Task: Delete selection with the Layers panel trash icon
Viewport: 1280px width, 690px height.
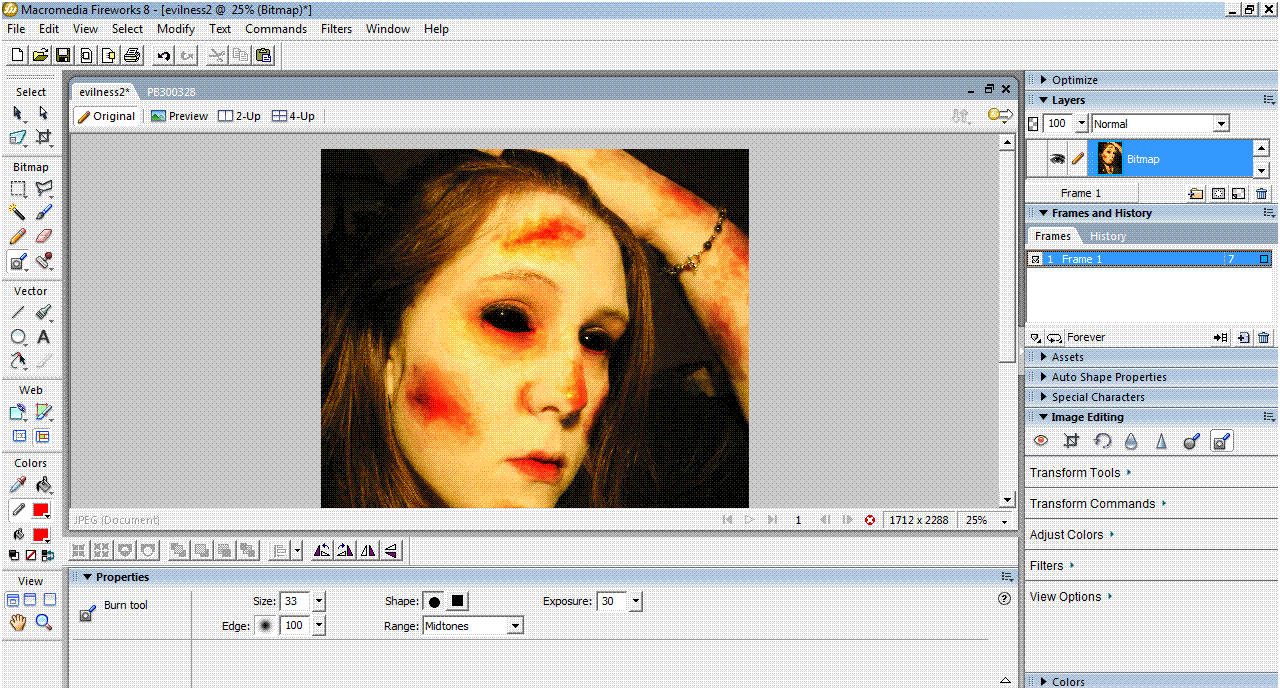Action: (x=1262, y=194)
